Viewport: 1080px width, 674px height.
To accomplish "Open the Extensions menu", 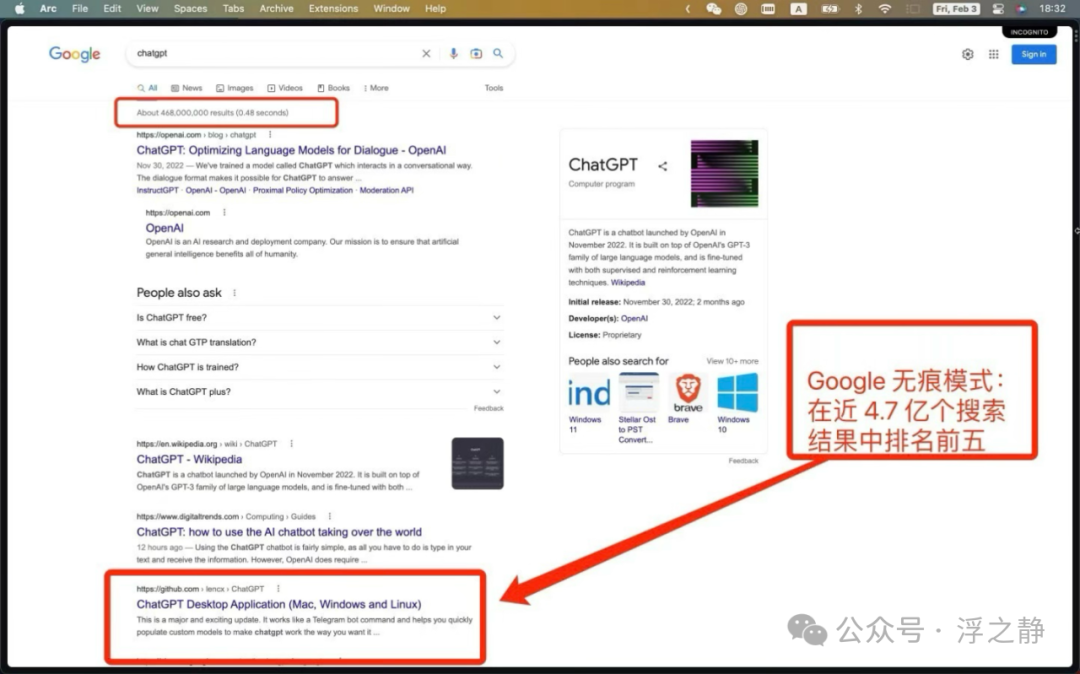I will (333, 8).
